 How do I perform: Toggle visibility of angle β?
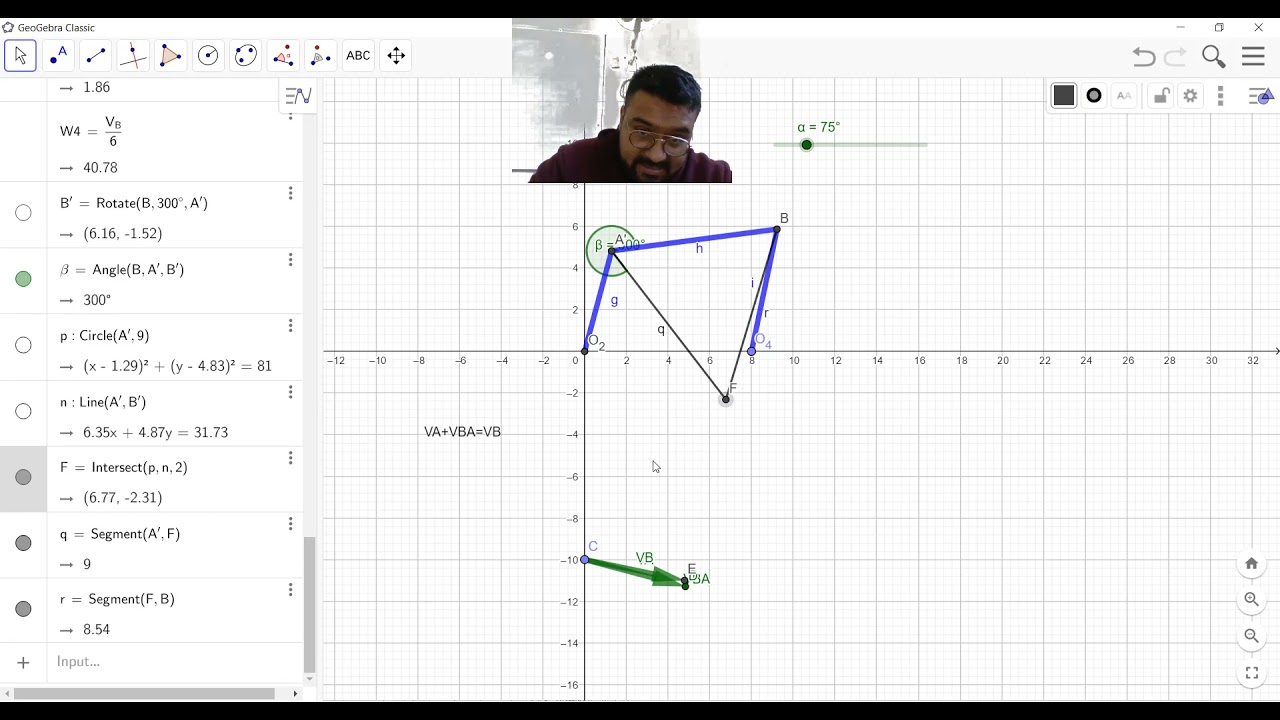(x=23, y=279)
